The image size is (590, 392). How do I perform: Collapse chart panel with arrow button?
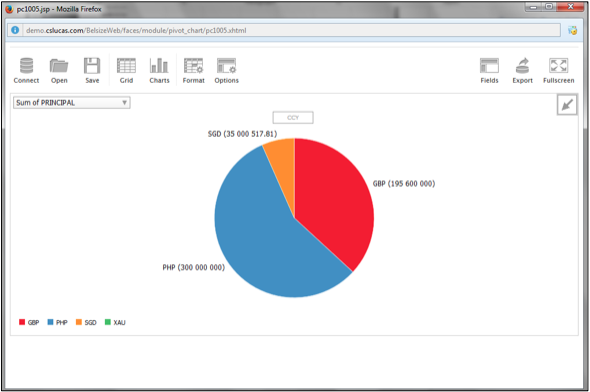567,105
